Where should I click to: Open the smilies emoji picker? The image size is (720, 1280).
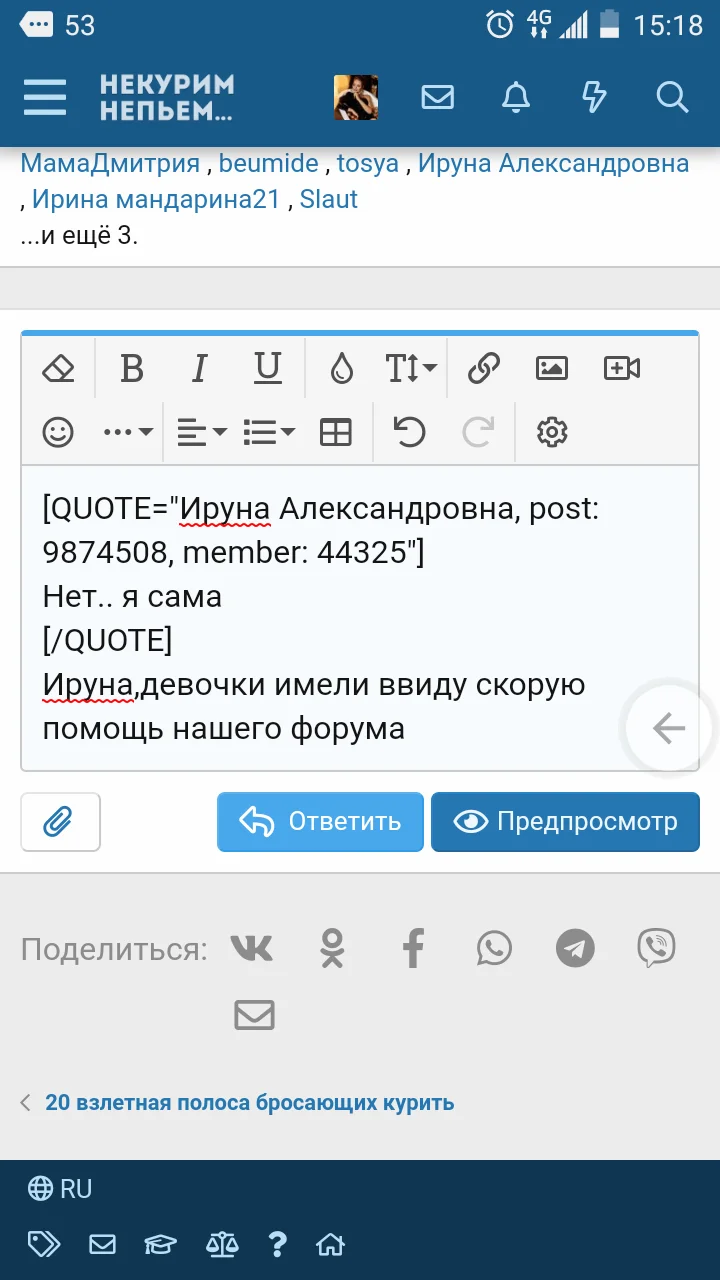(x=59, y=432)
